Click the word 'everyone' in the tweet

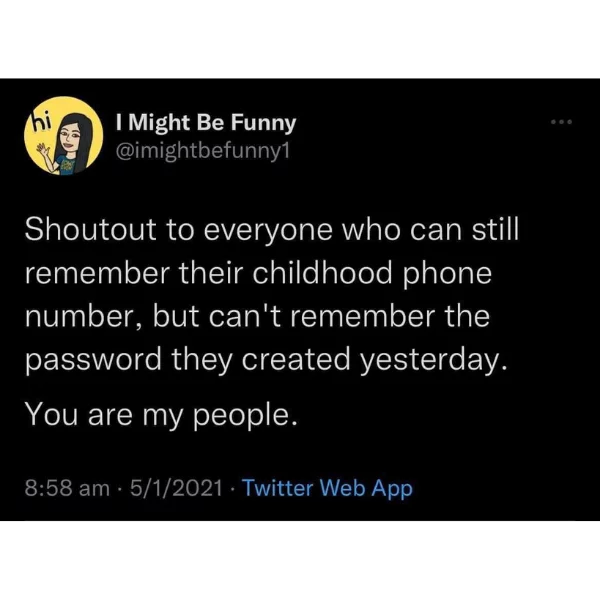click(x=268, y=231)
